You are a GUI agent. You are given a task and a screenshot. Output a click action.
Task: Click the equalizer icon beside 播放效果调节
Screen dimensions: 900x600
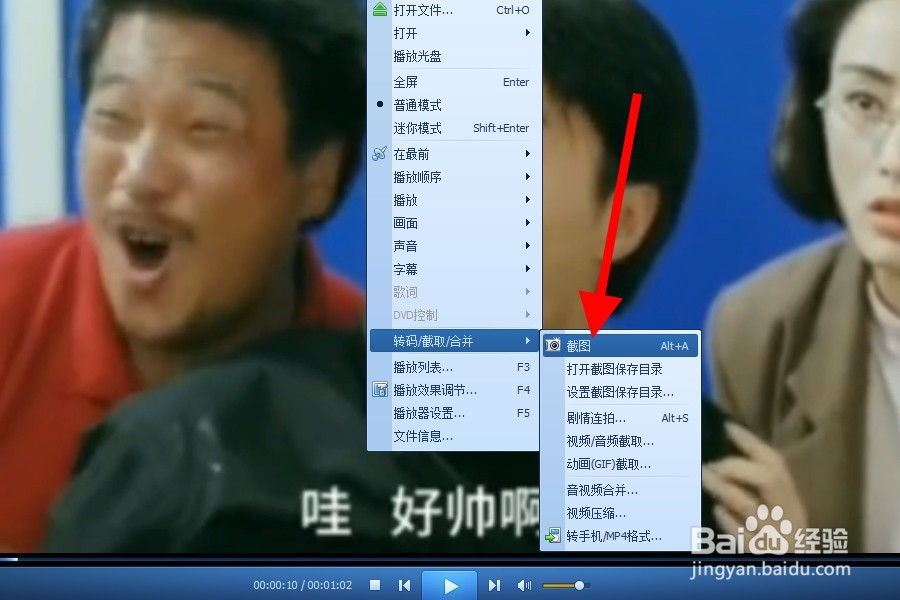tap(379, 390)
